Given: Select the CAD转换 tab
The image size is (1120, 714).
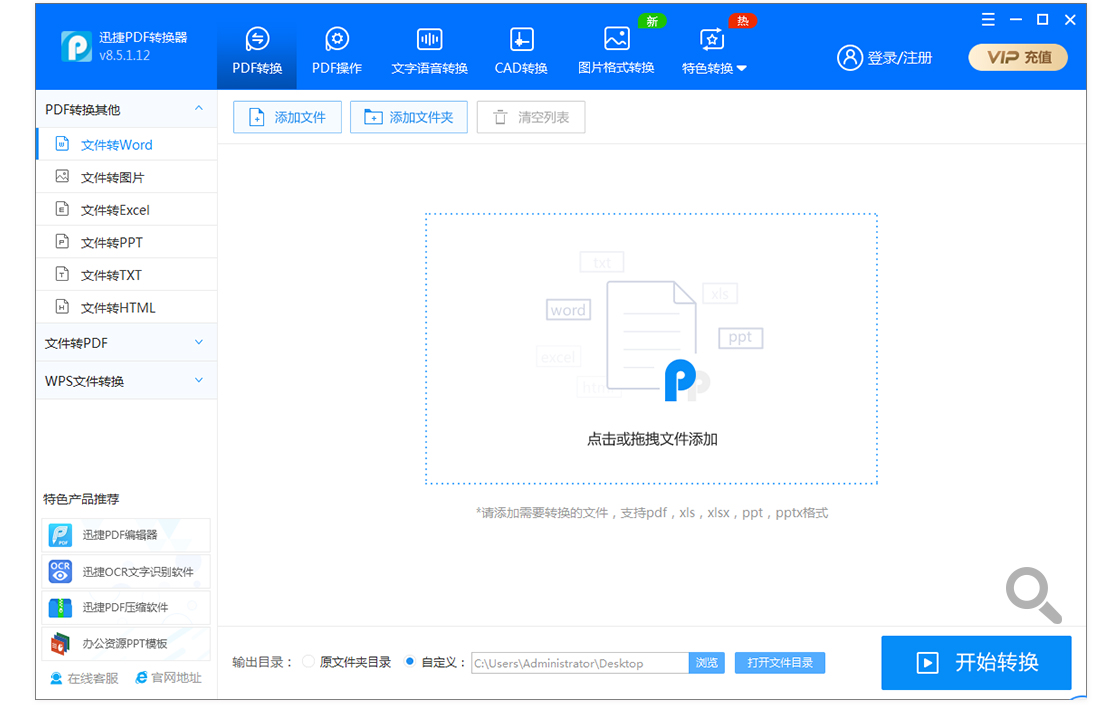Looking at the screenshot, I should 521,50.
